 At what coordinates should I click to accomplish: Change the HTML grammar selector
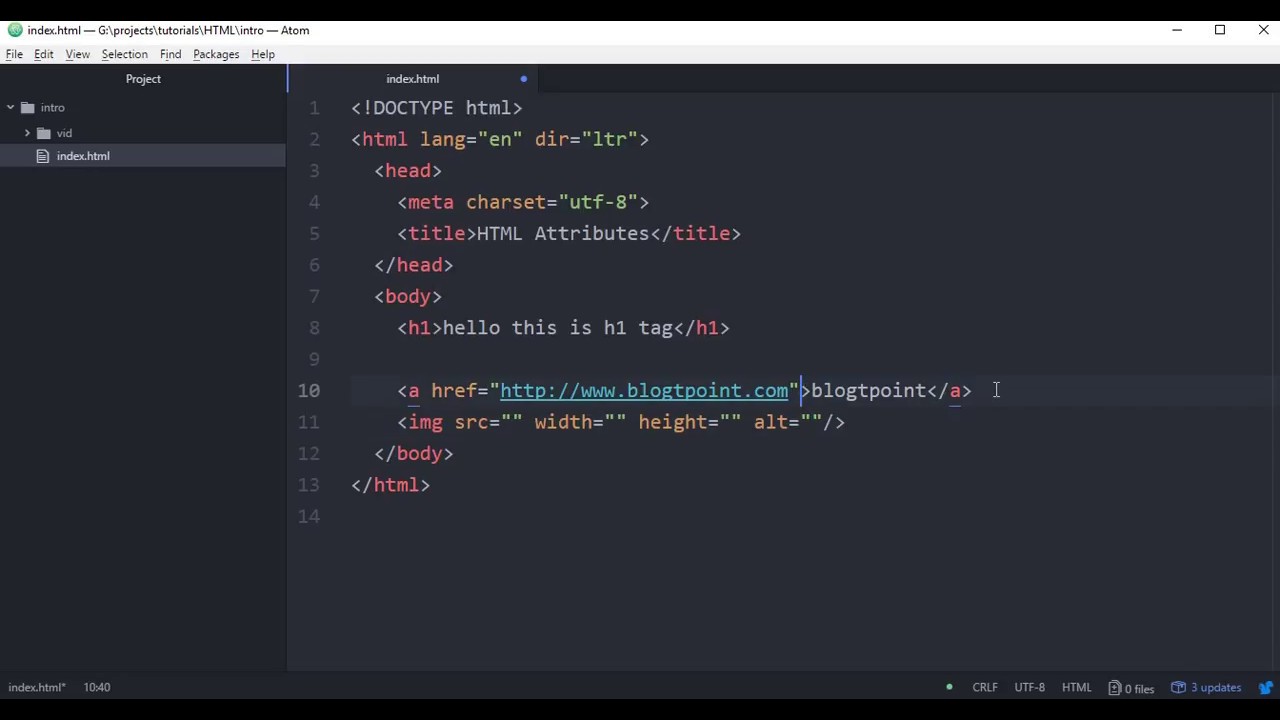tap(1076, 688)
